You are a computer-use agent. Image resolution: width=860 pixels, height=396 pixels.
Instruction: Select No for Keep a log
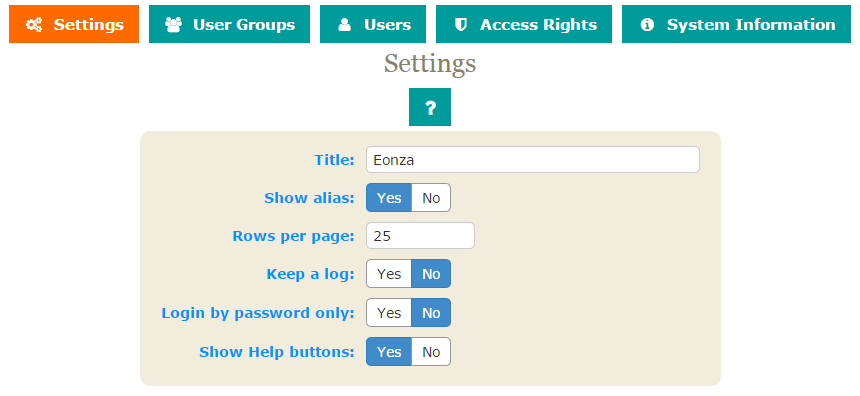431,274
